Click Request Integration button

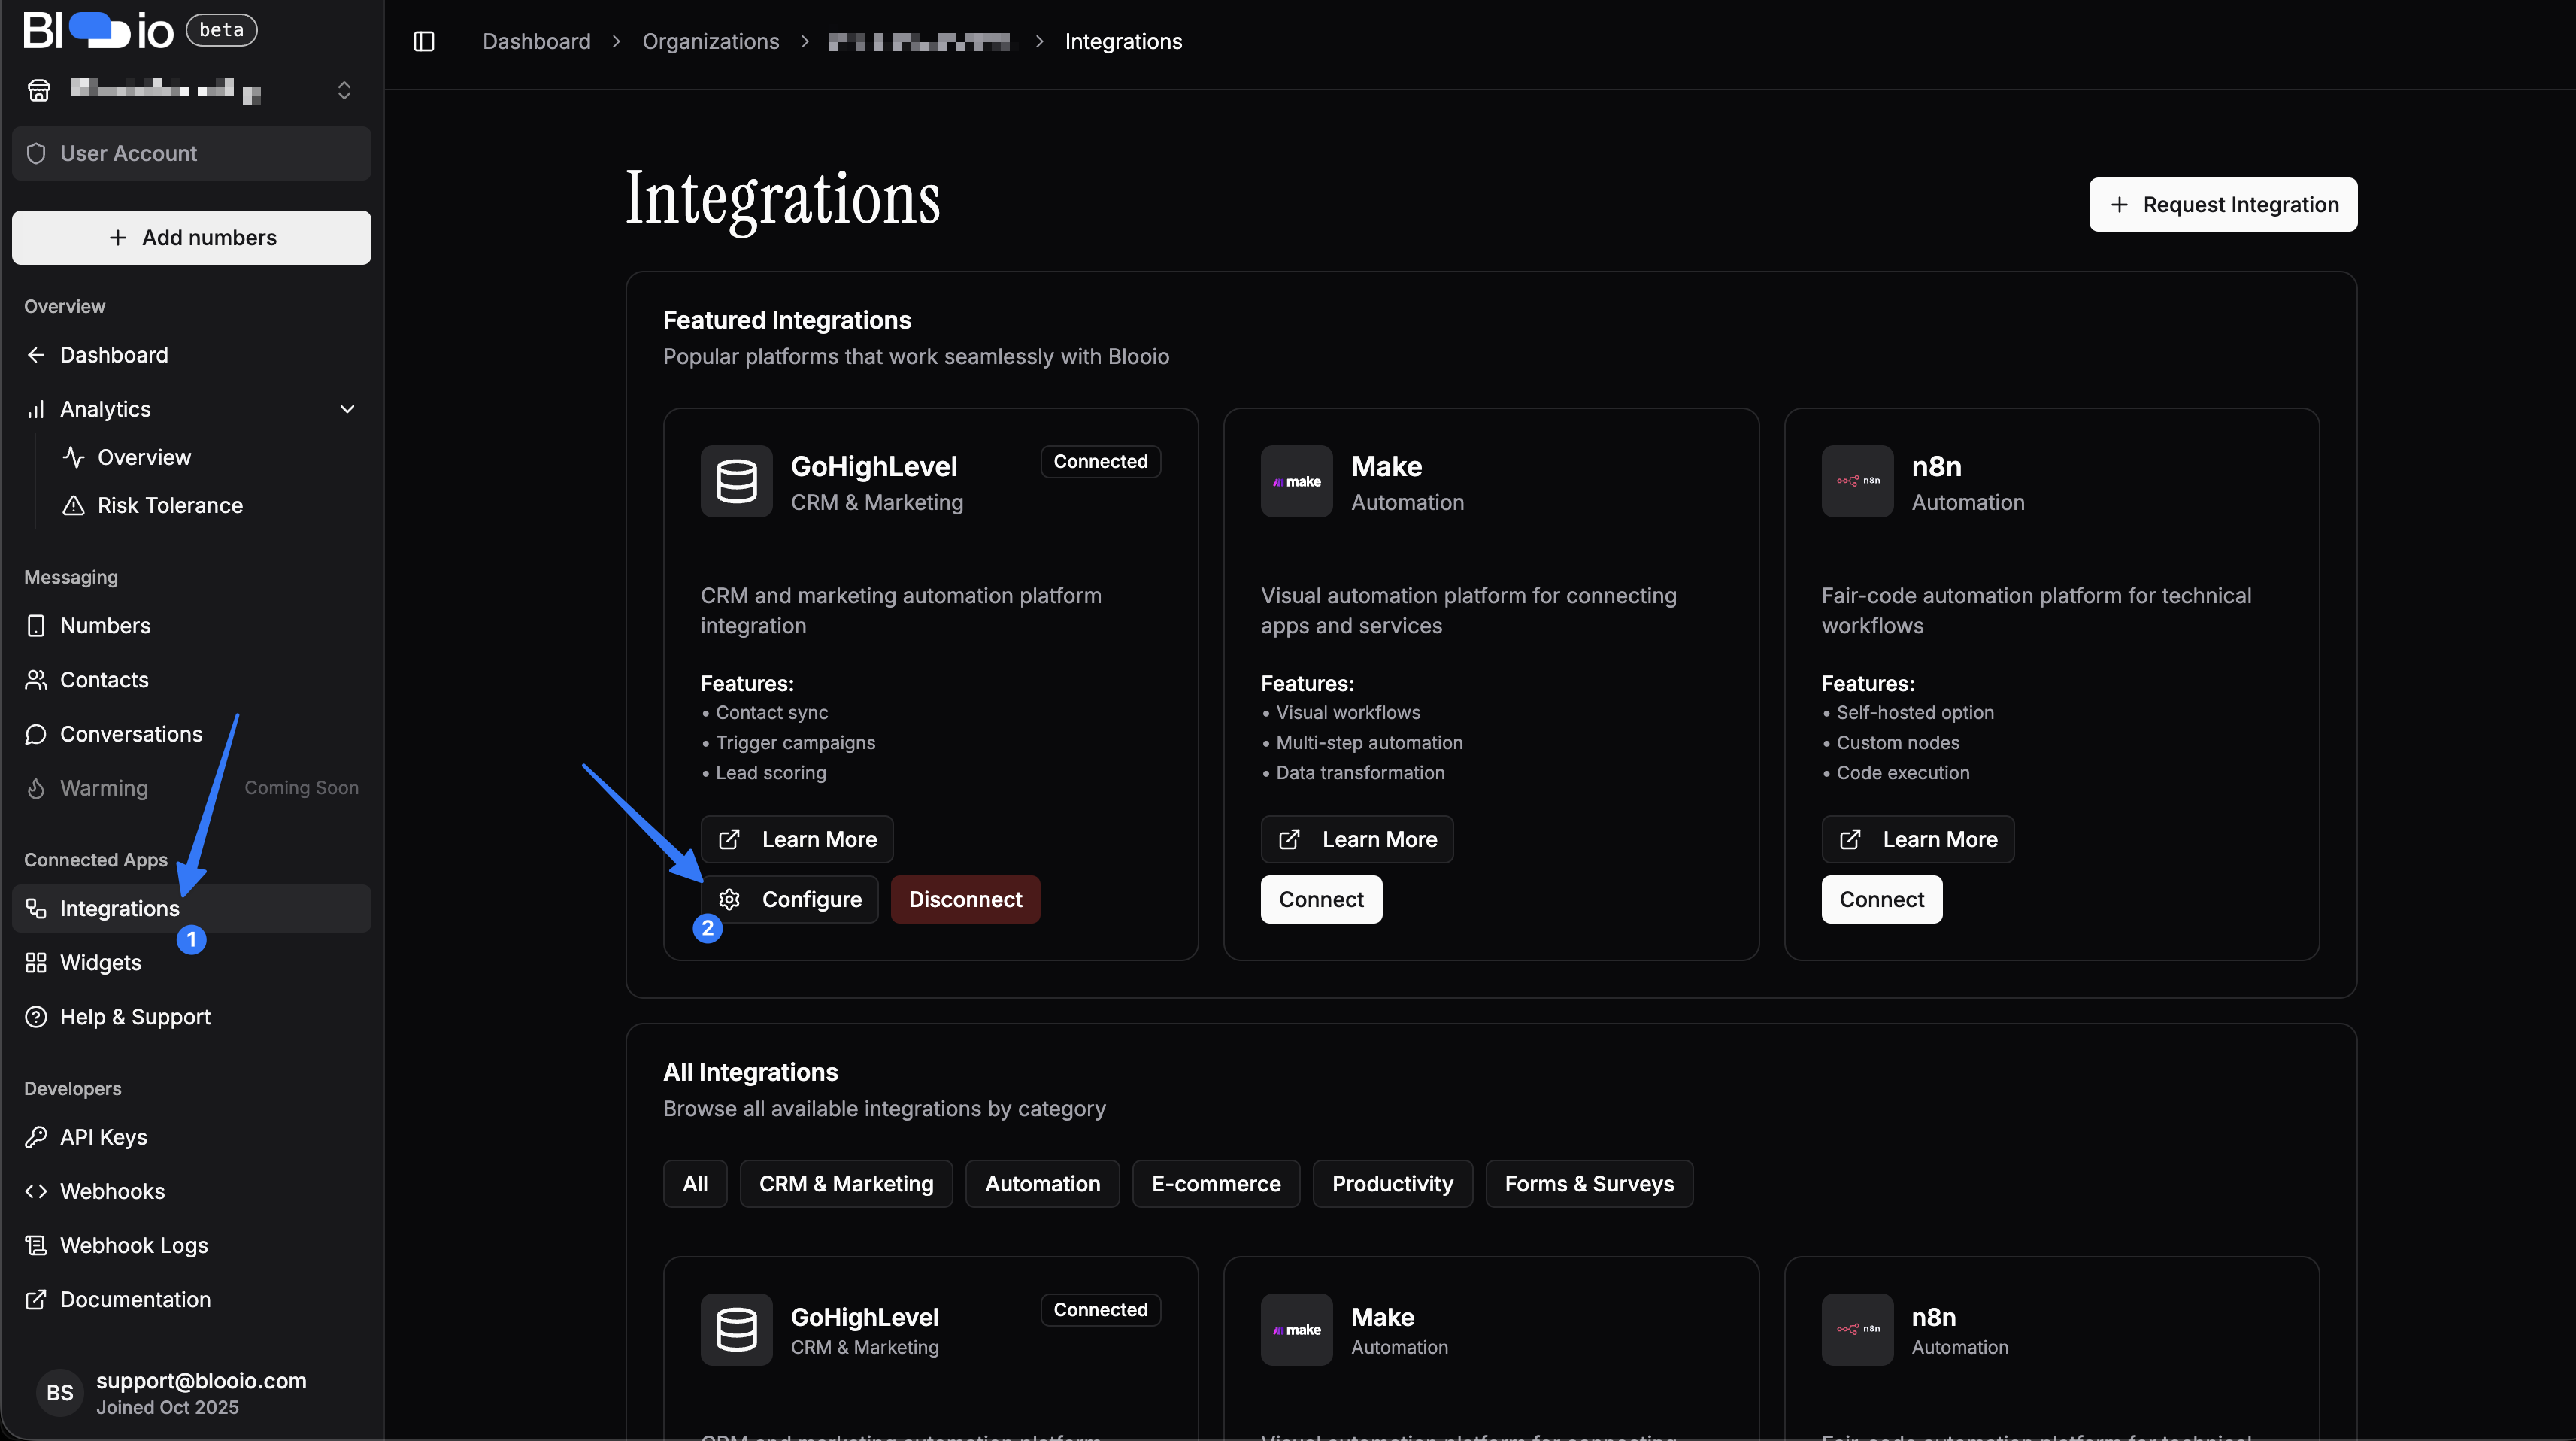[2222, 204]
